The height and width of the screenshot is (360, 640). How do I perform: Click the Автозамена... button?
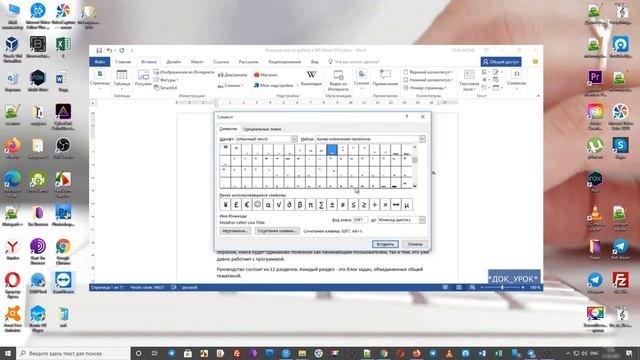pos(235,231)
